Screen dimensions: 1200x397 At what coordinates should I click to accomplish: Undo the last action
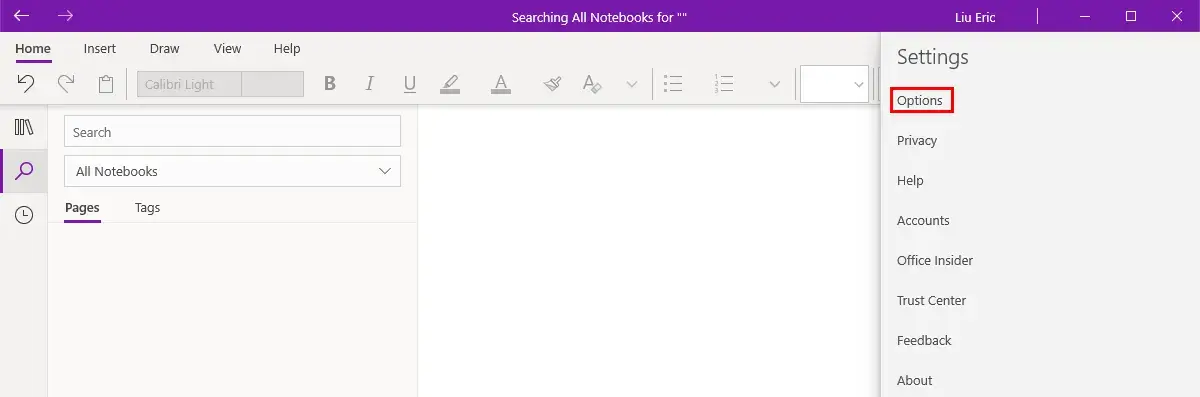pos(26,84)
